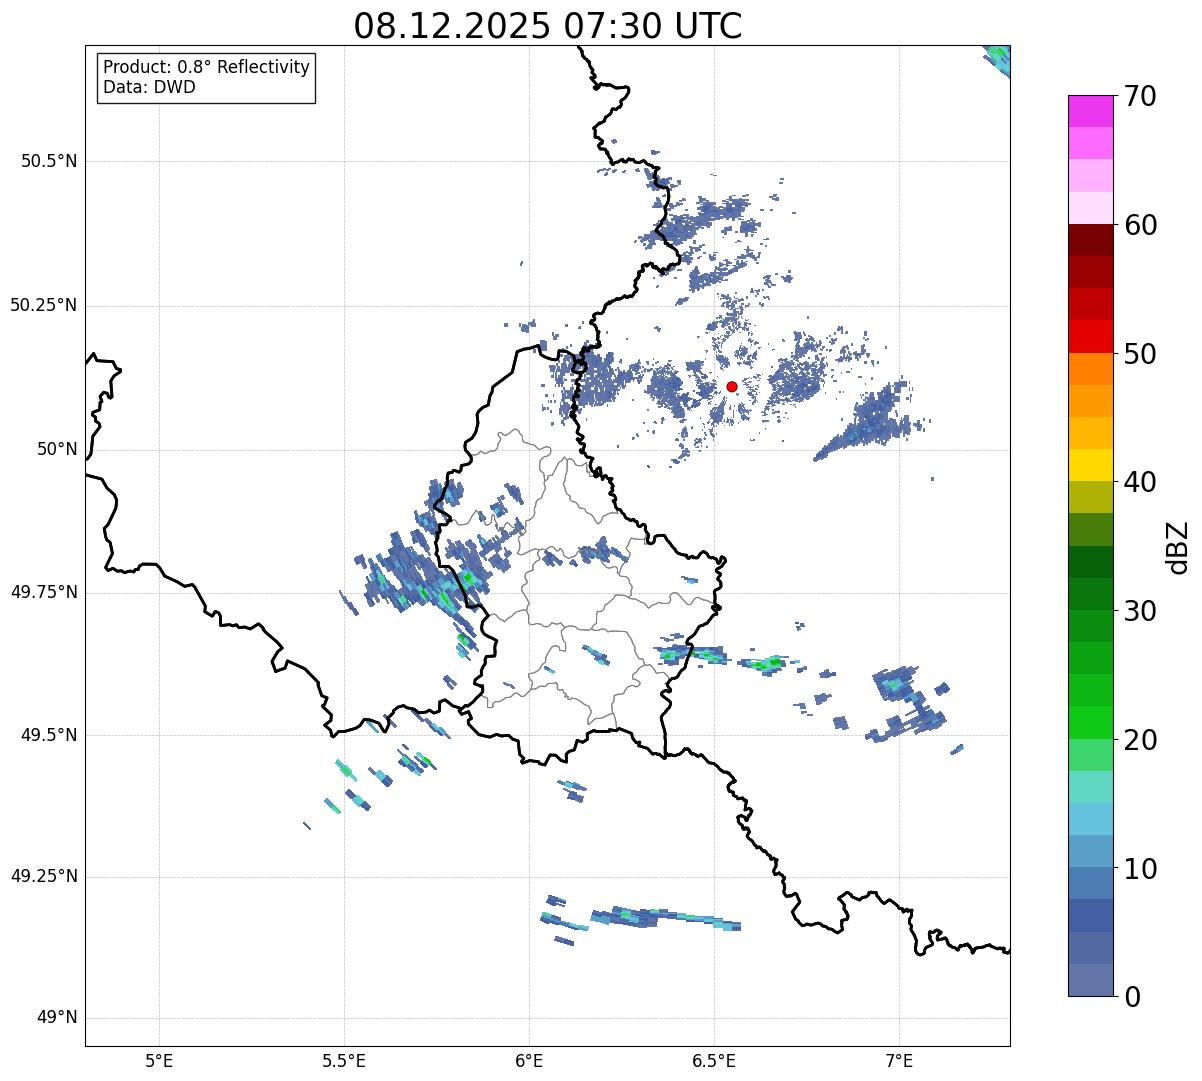1202x1081 pixels.
Task: Click the long echo band near 49.2°N
Action: click(665, 918)
